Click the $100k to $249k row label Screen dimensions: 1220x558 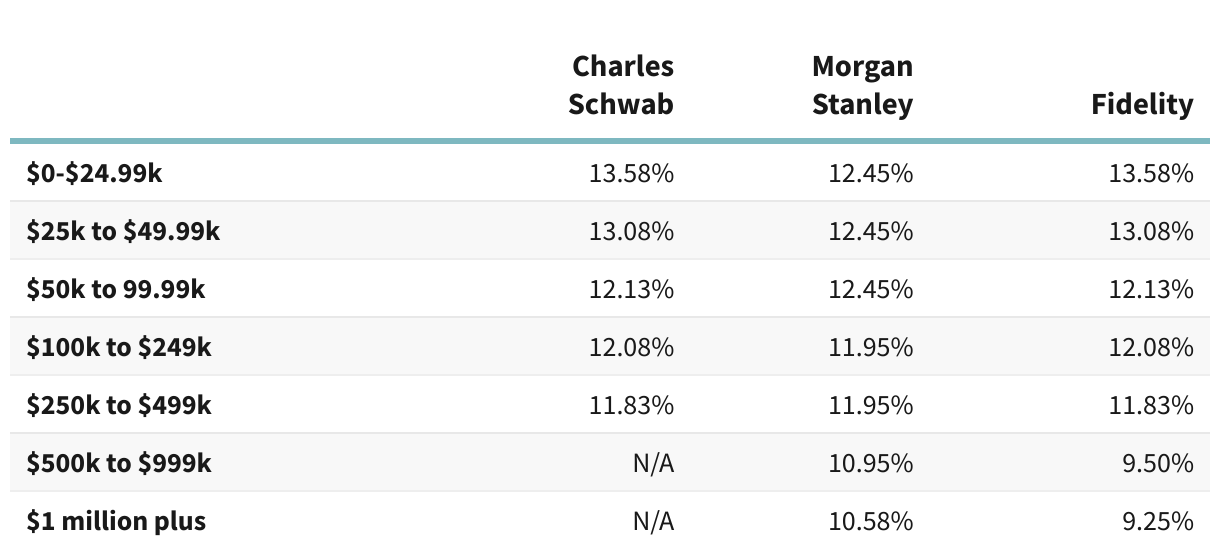119,347
